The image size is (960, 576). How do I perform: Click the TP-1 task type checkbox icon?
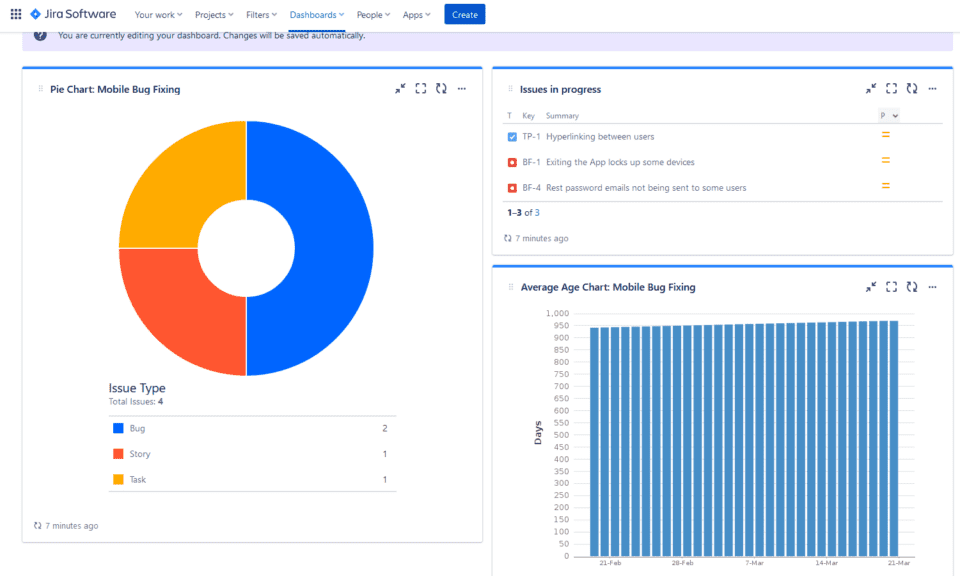[x=512, y=136]
